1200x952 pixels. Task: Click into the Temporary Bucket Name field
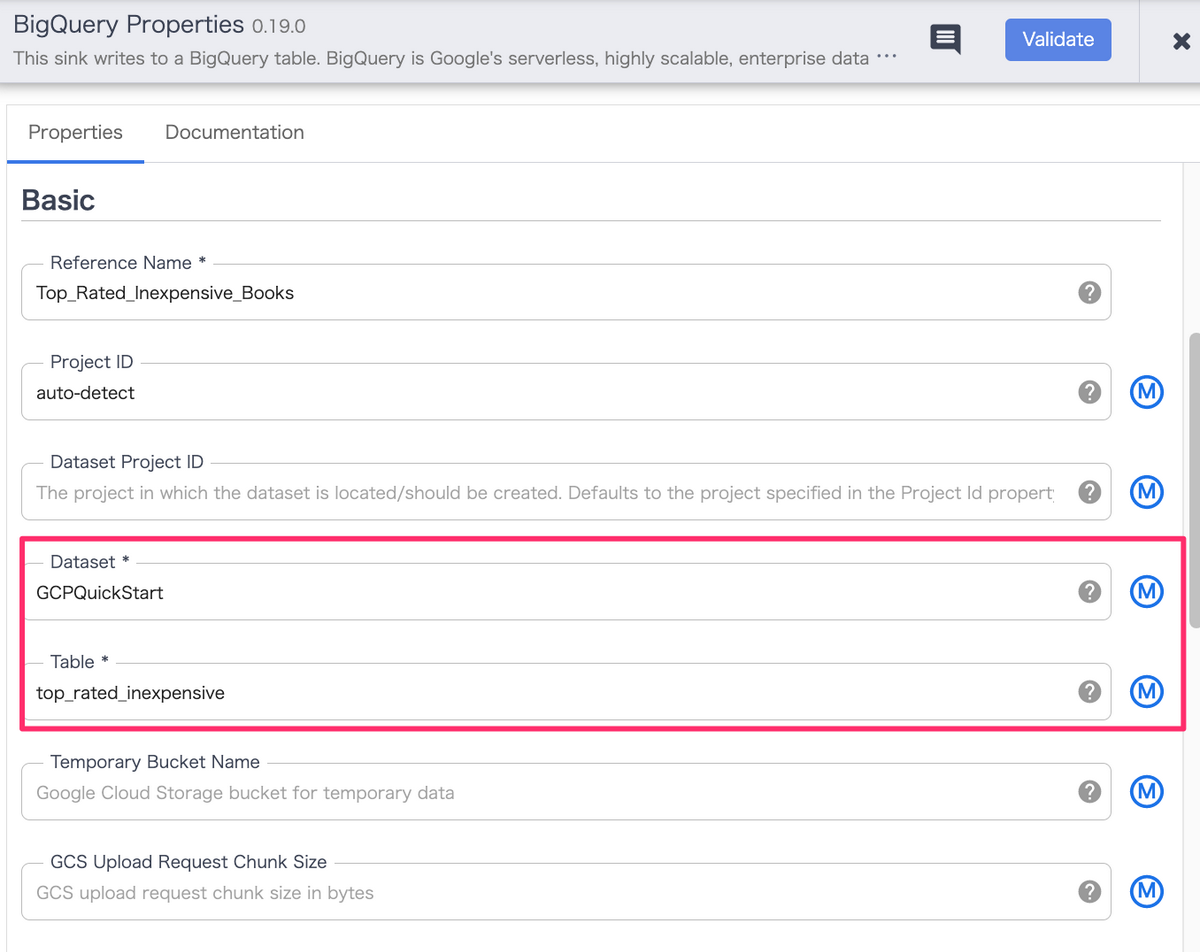pyautogui.click(x=566, y=792)
